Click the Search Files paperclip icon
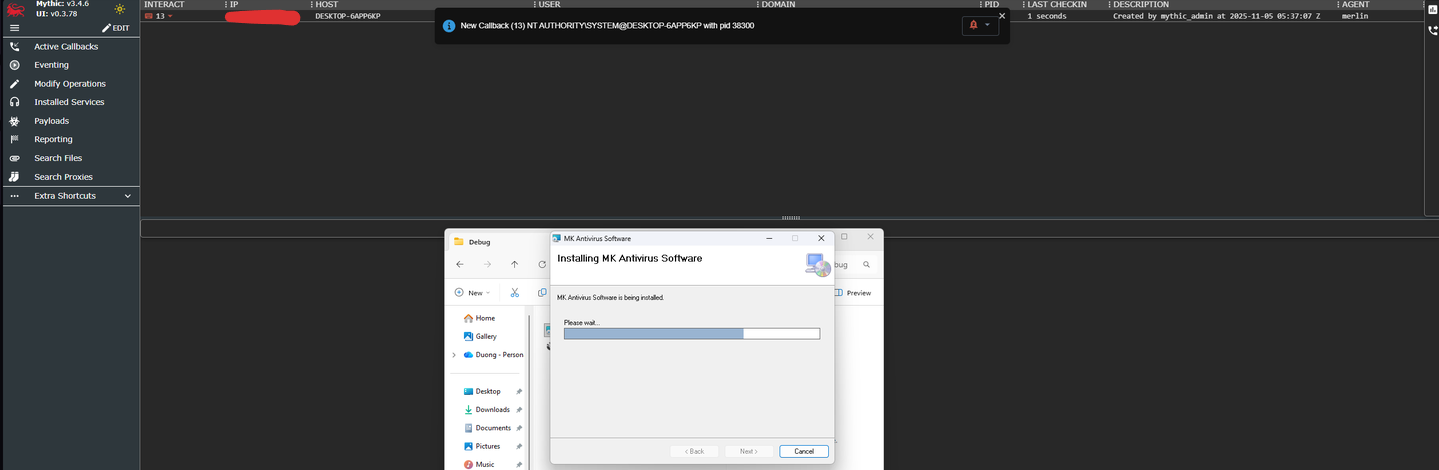The width and height of the screenshot is (1439, 470). pyautogui.click(x=14, y=158)
